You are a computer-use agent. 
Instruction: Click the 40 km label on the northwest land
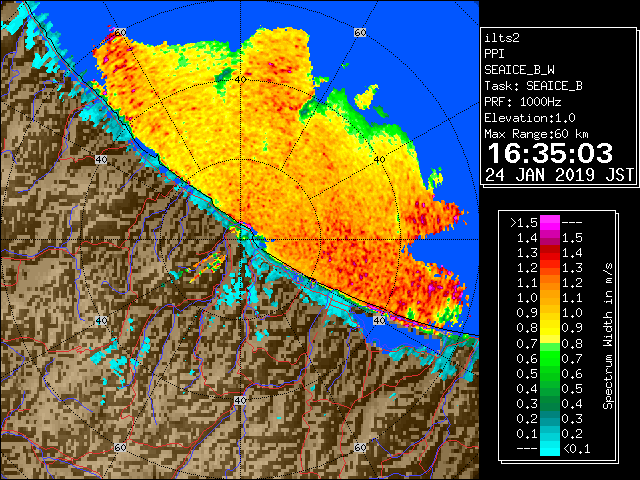click(x=101, y=159)
